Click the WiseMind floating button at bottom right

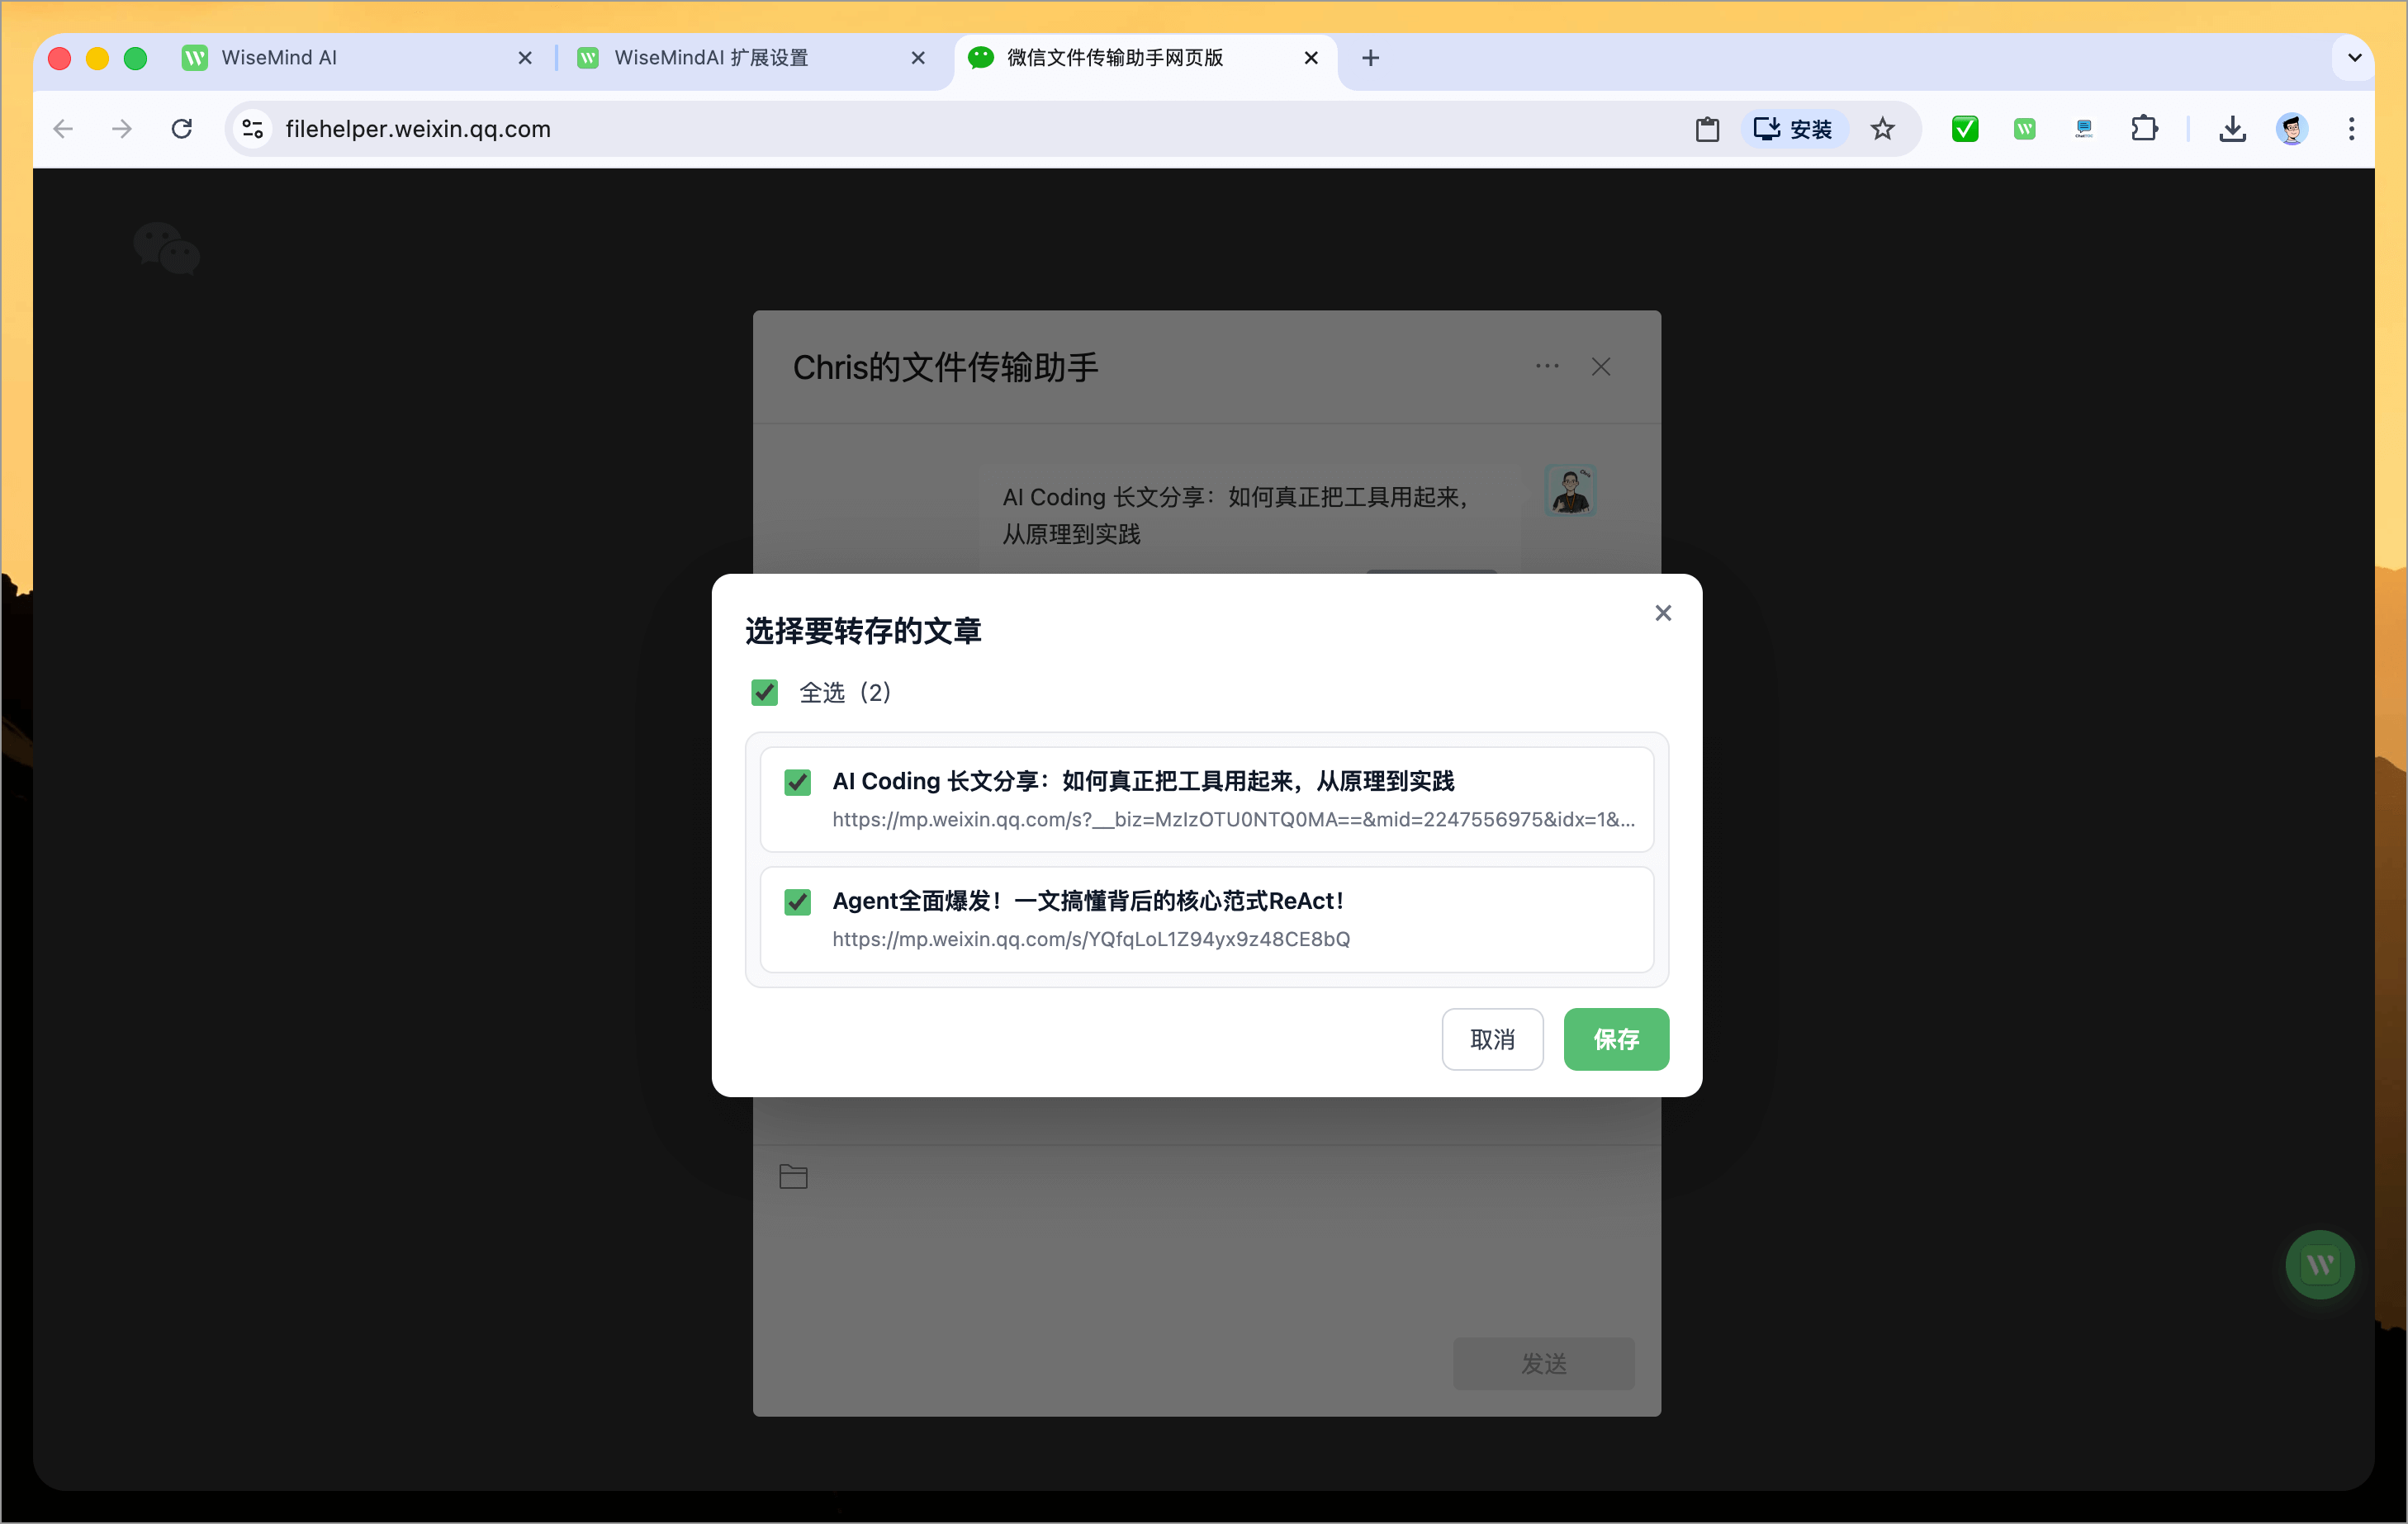pyautogui.click(x=2320, y=1264)
